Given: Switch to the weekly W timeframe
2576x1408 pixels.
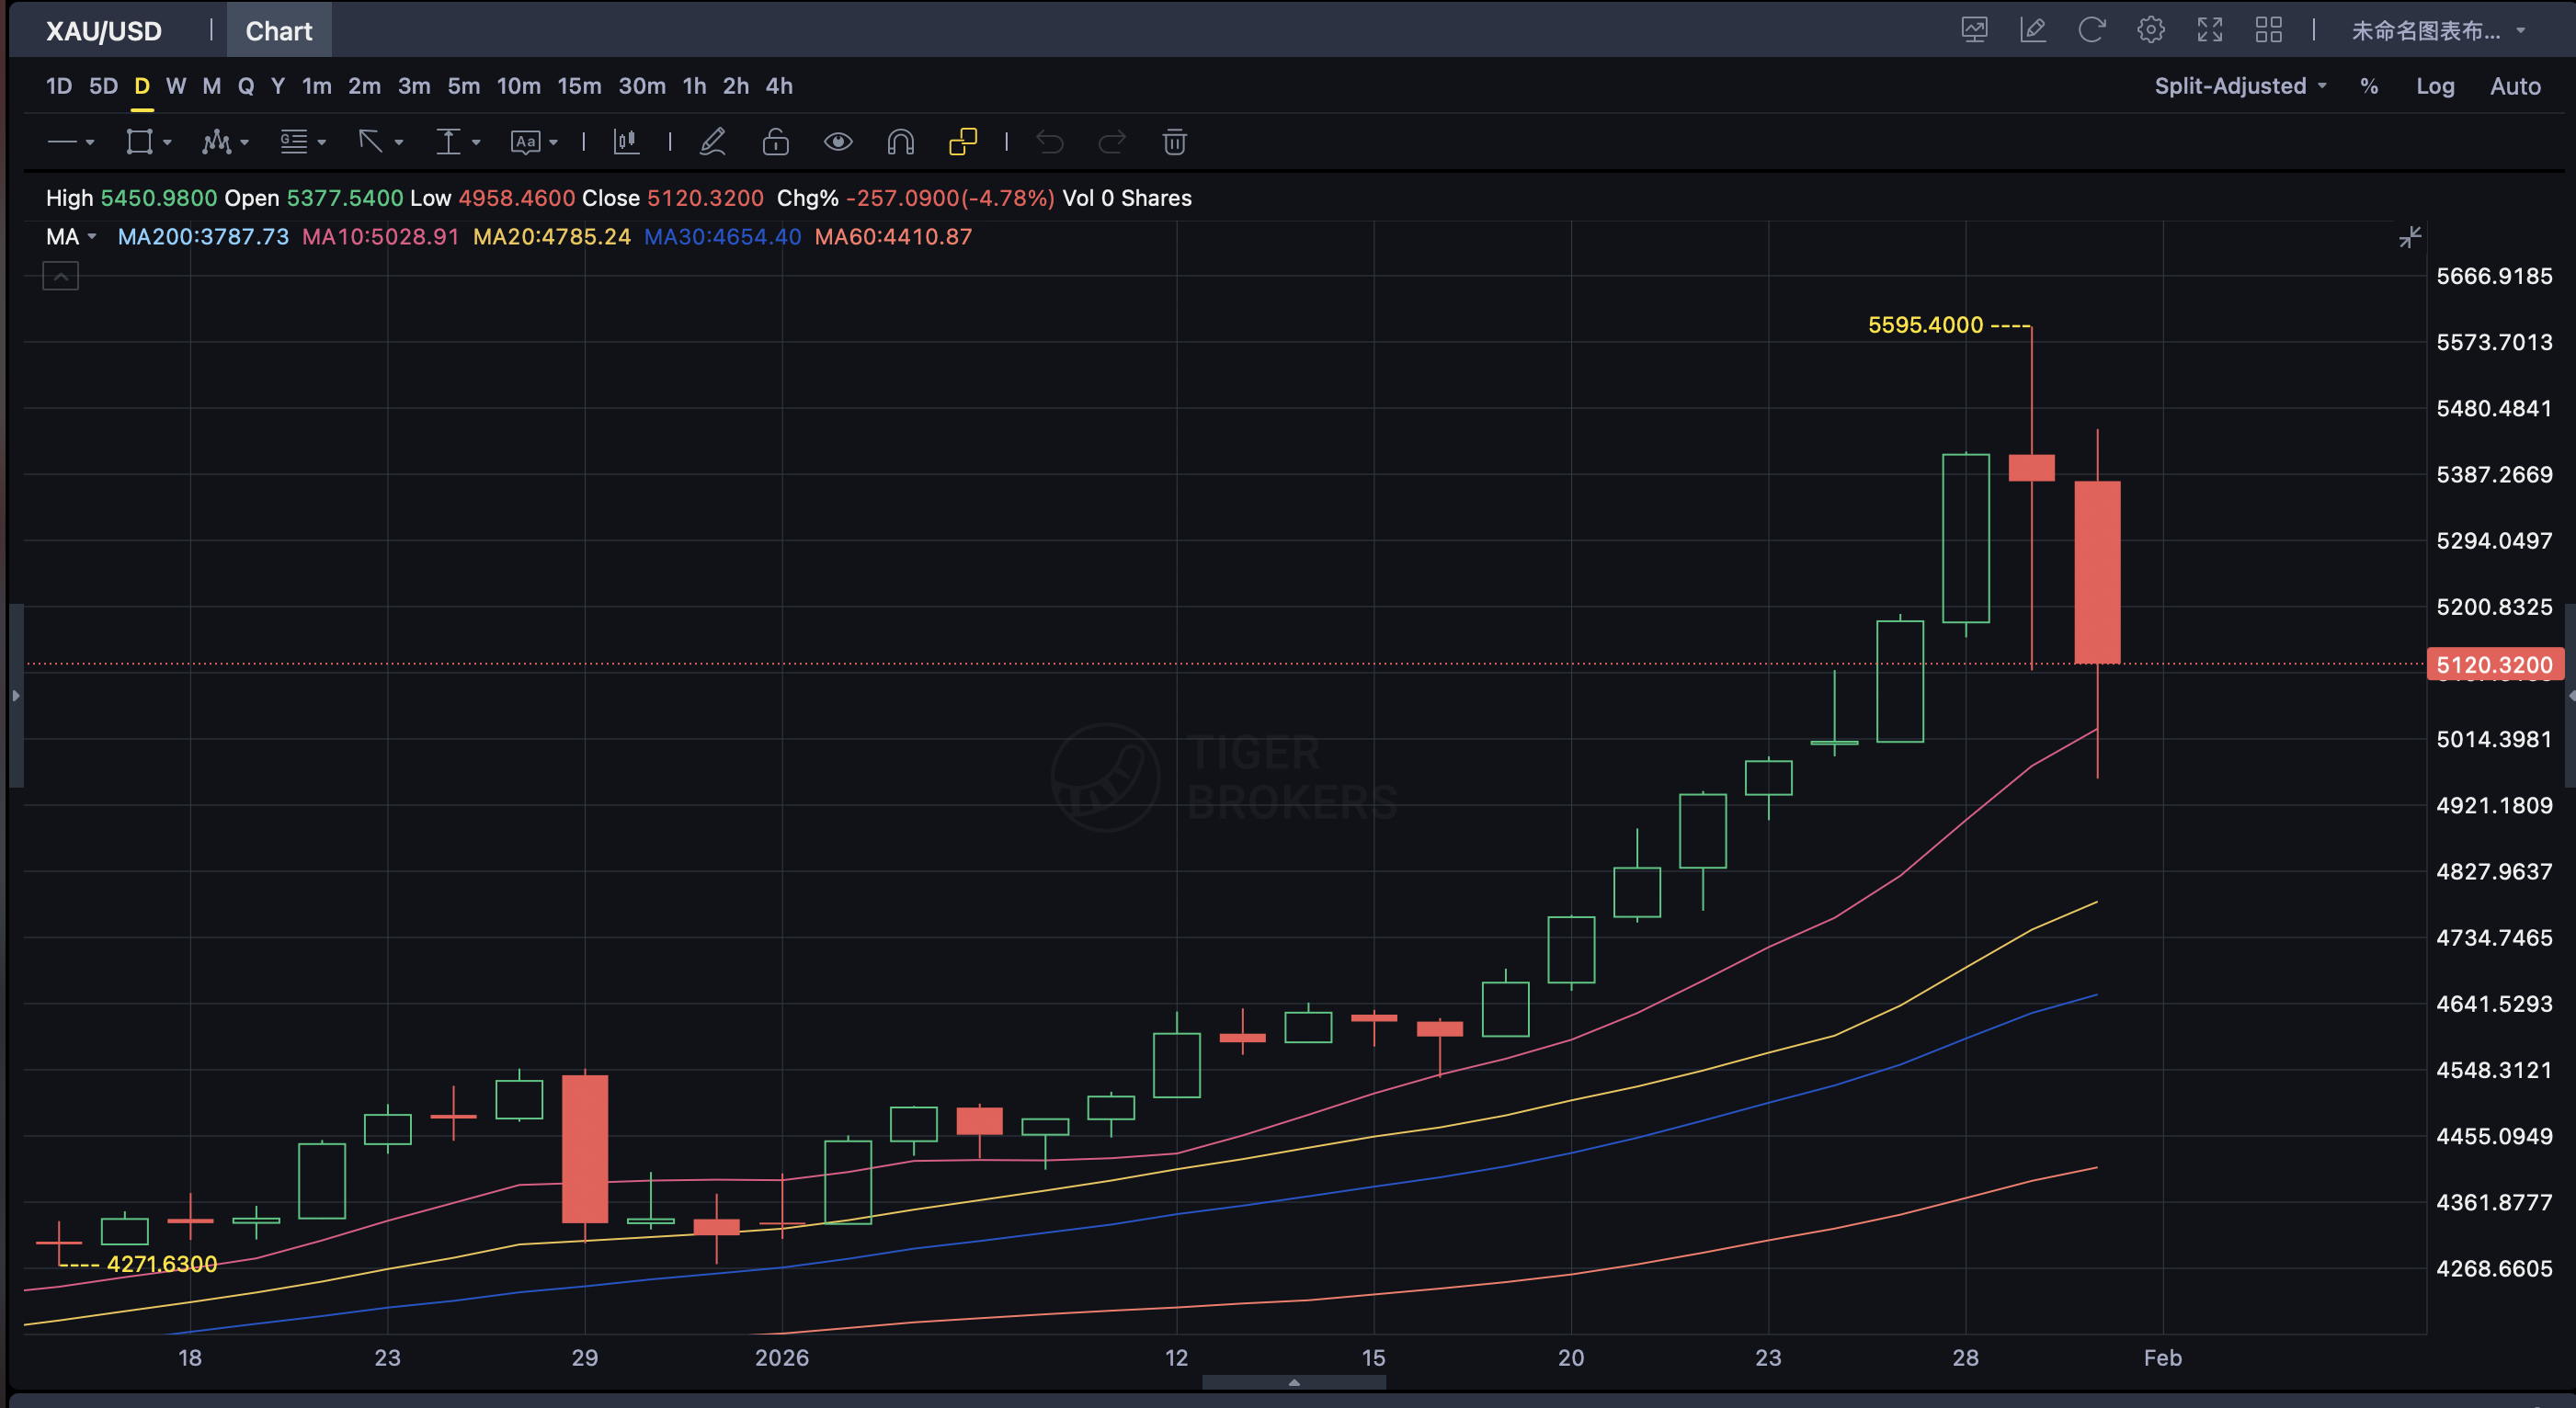Looking at the screenshot, I should [176, 86].
